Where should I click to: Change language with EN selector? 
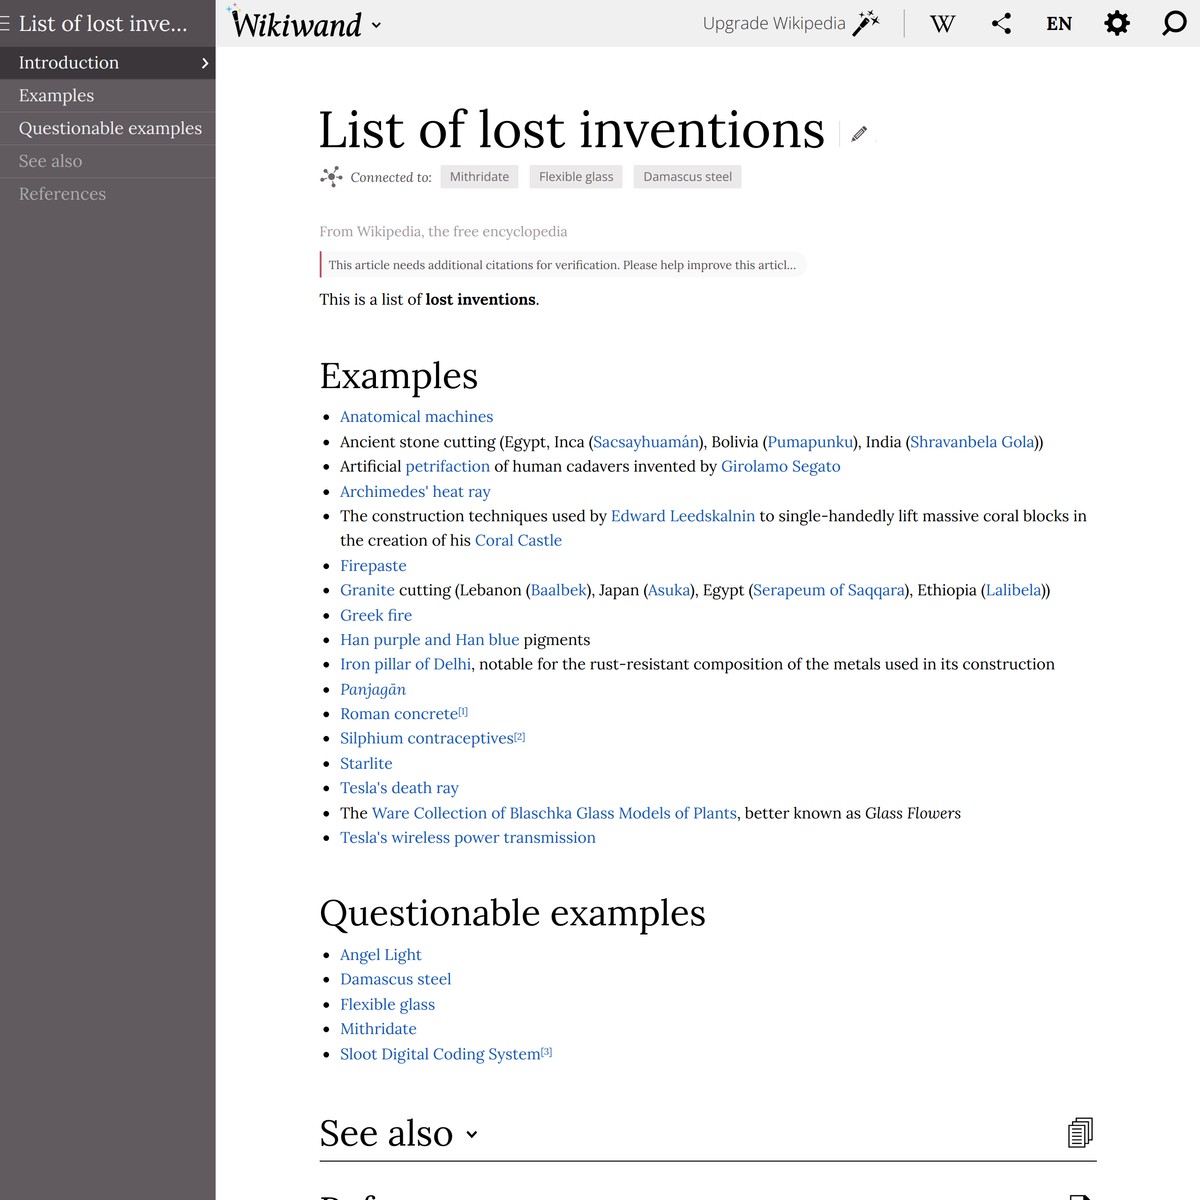coord(1059,24)
